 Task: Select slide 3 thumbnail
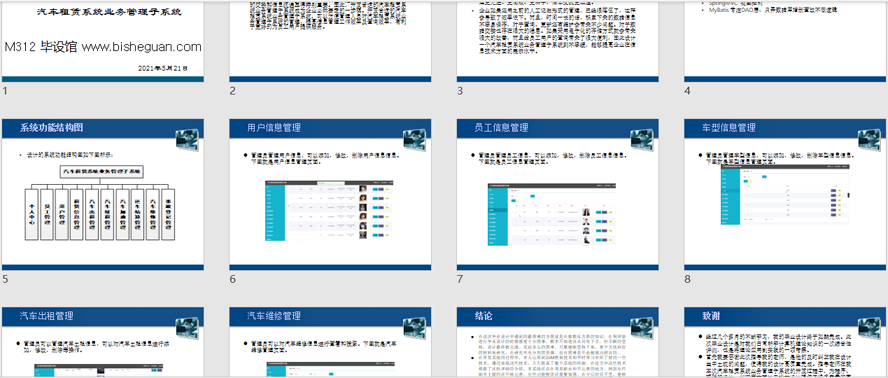point(558,41)
